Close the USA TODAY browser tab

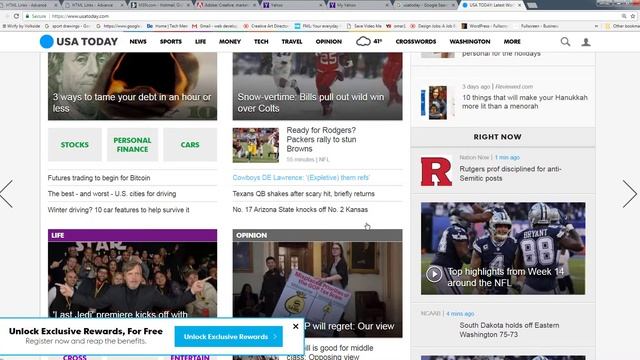[519, 5]
